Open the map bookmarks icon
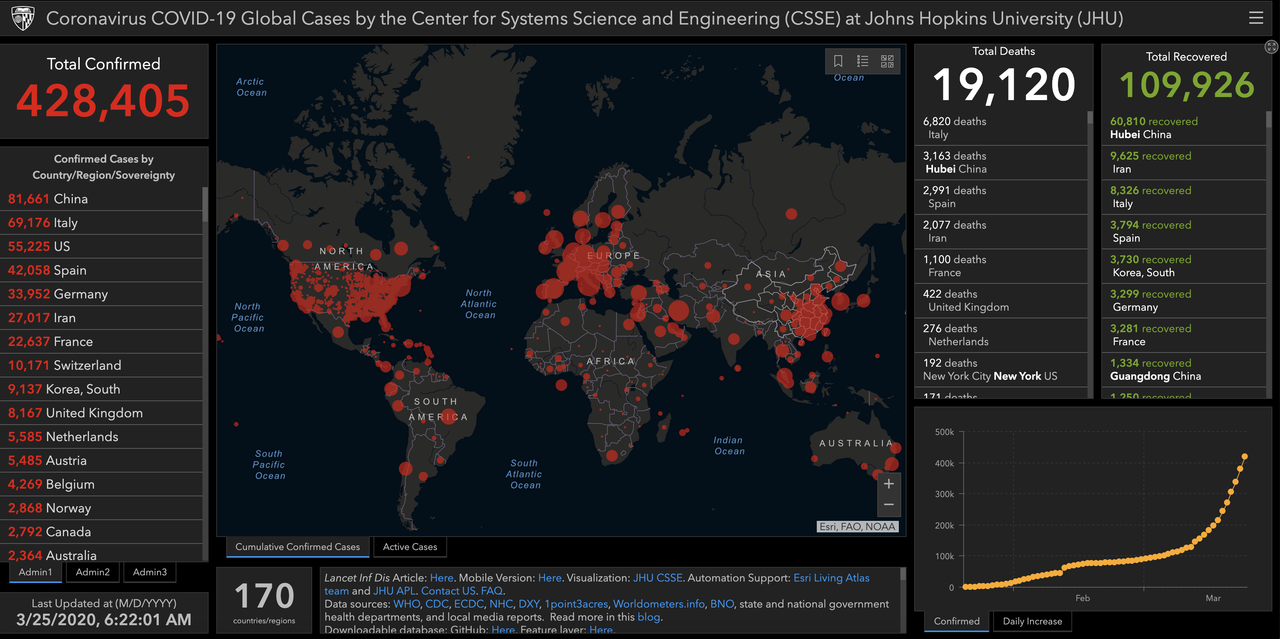The width and height of the screenshot is (1280, 639). (x=838, y=62)
